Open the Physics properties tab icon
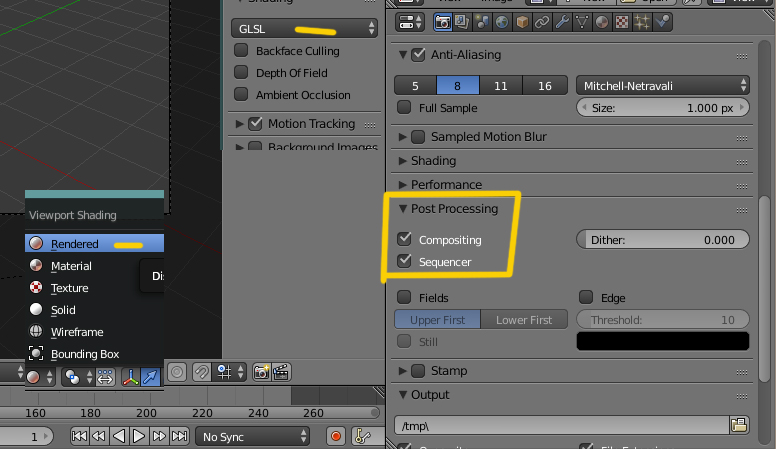This screenshot has height=449, width=776. (x=662, y=22)
